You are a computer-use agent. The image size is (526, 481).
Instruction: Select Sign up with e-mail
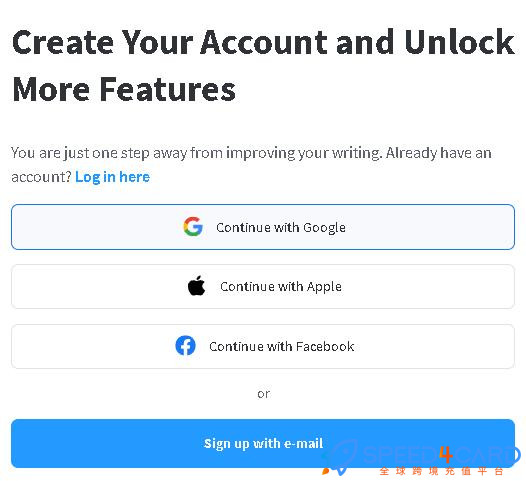(263, 443)
